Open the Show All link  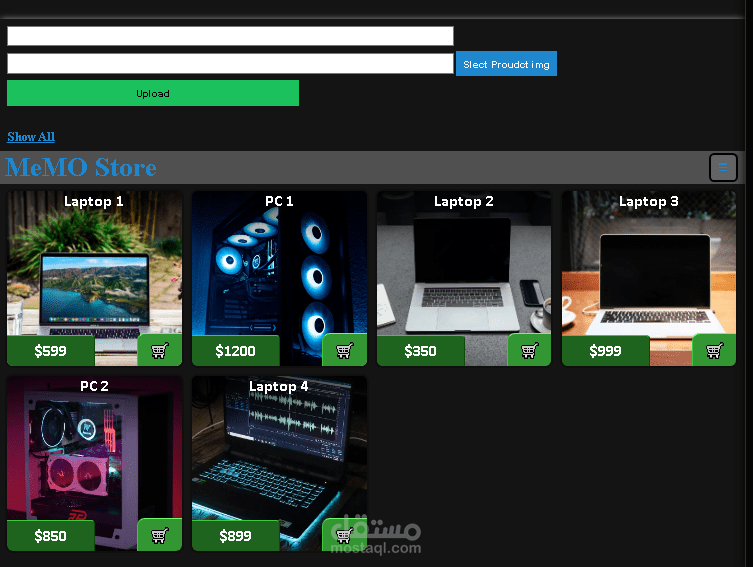click(x=31, y=137)
